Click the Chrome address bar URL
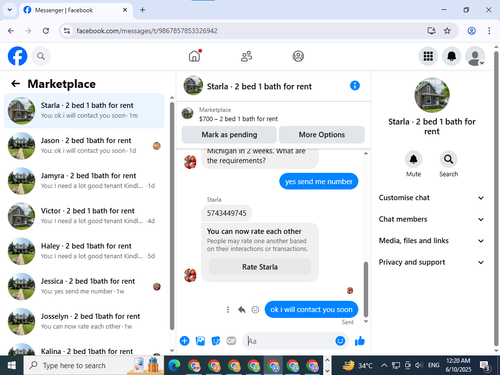 coord(147,31)
